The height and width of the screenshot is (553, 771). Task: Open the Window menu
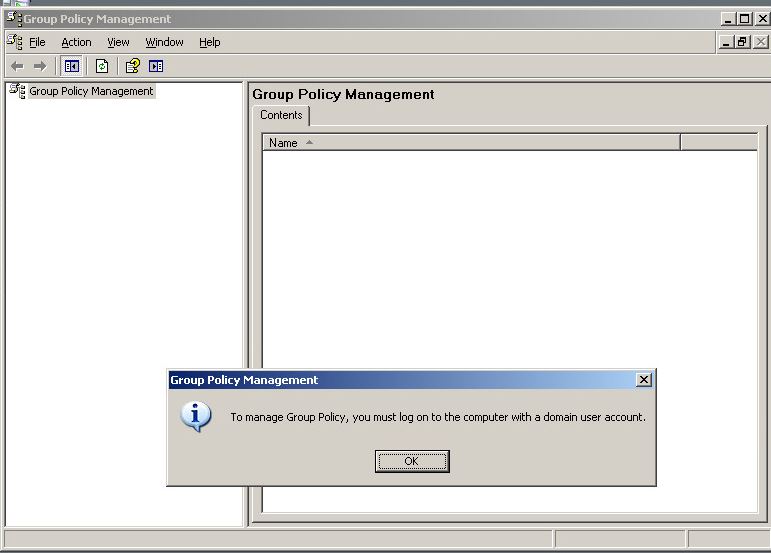click(164, 42)
